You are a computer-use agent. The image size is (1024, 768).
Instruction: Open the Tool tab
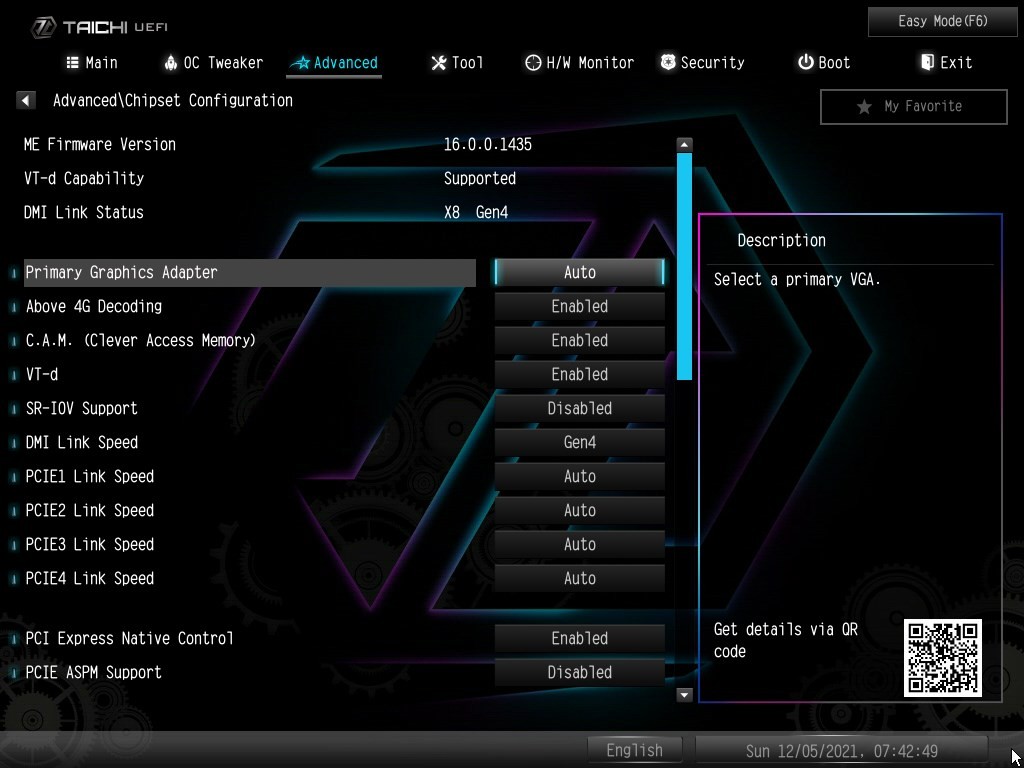point(457,63)
